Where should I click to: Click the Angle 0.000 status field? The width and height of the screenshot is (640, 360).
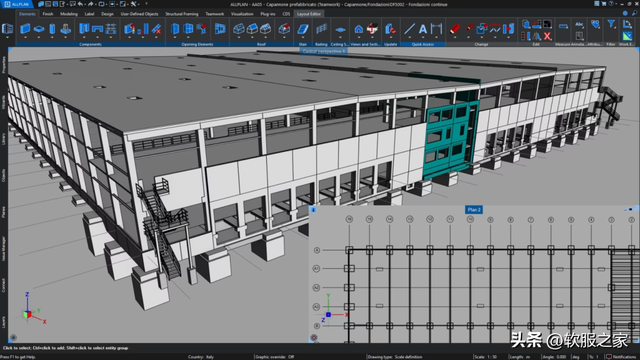point(554,357)
